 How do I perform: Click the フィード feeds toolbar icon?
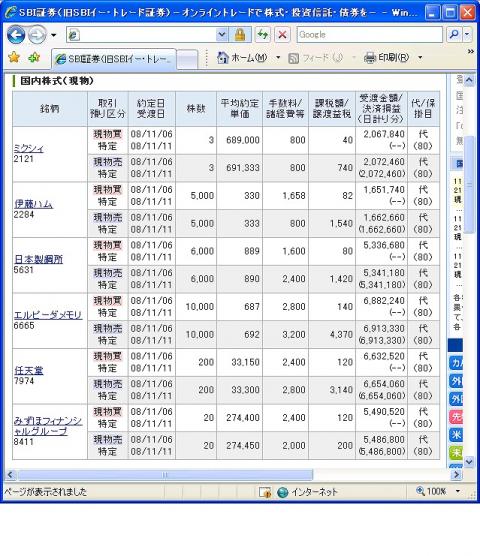click(293, 58)
